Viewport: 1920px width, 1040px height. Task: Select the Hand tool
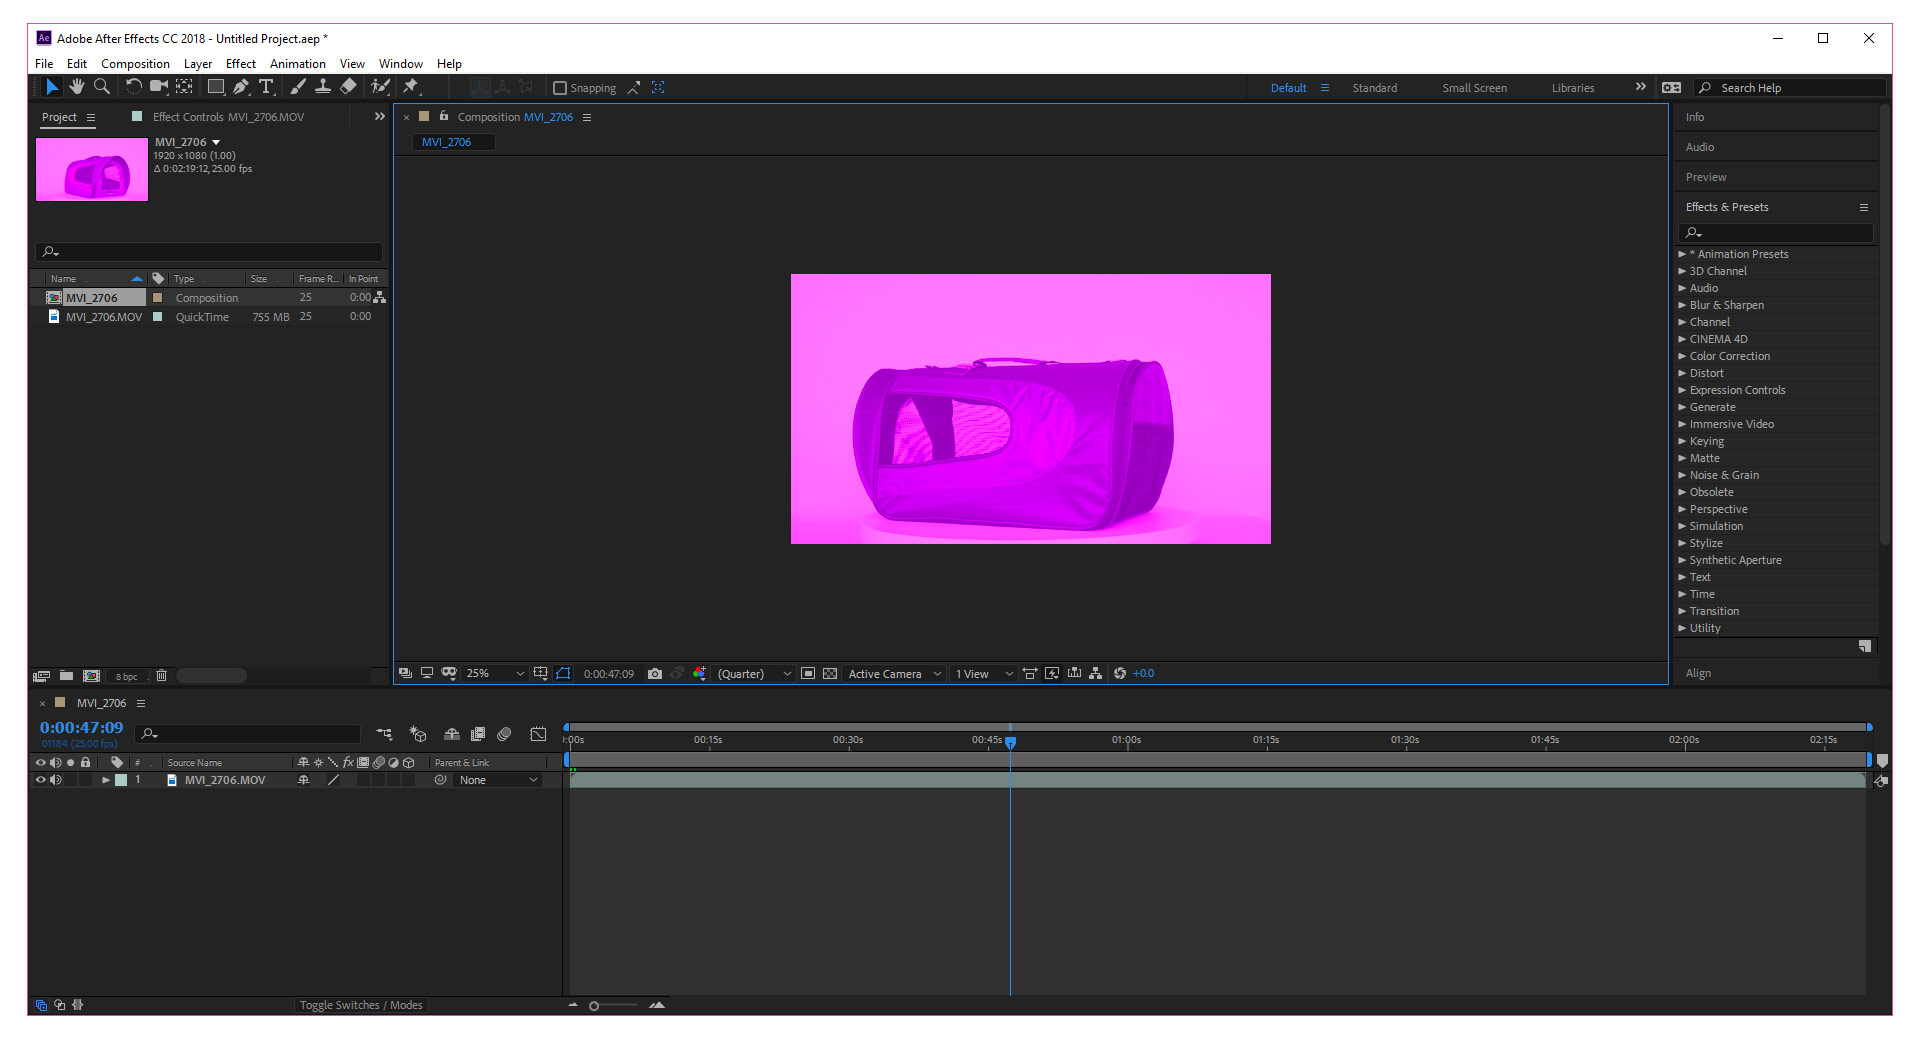[76, 87]
